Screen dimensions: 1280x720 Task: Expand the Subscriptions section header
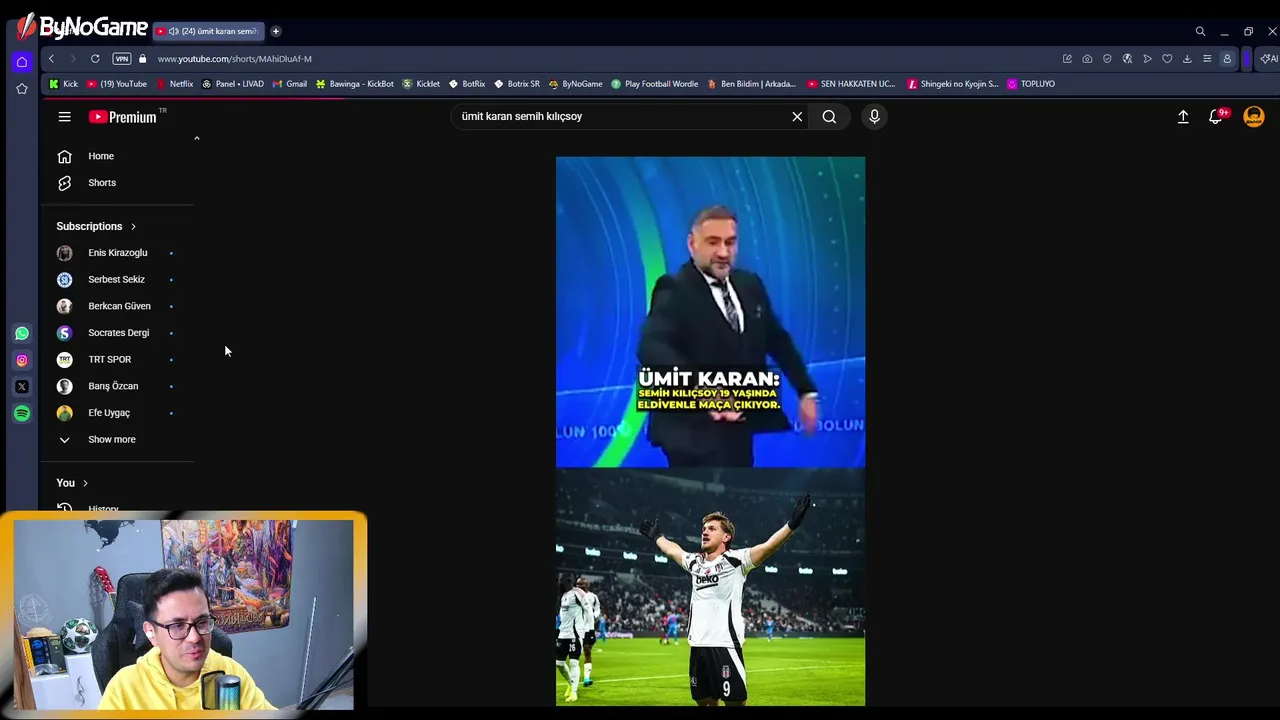pyautogui.click(x=96, y=226)
